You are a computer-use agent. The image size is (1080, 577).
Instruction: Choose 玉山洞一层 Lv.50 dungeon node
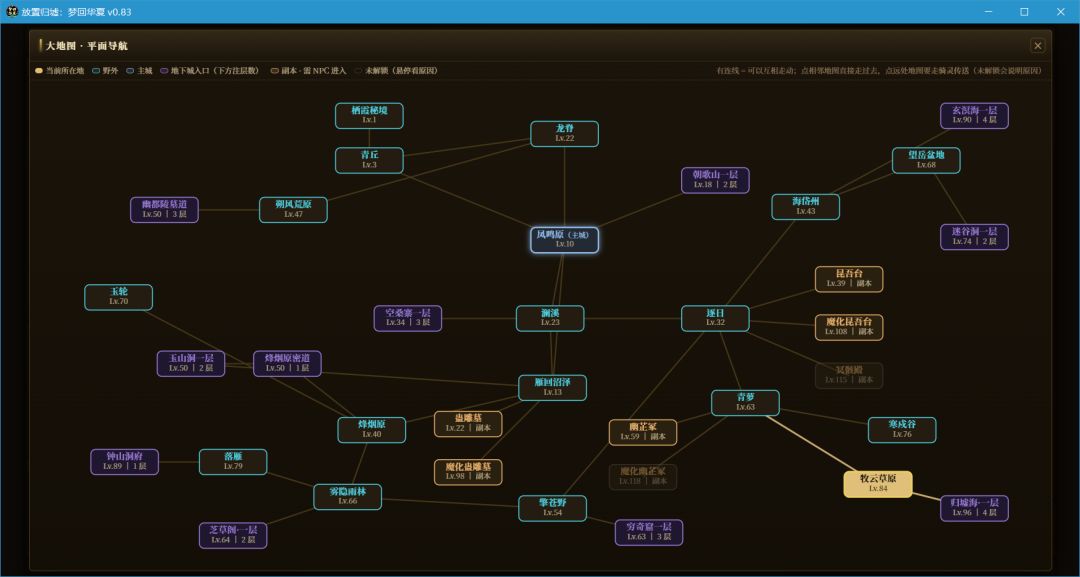point(191,364)
